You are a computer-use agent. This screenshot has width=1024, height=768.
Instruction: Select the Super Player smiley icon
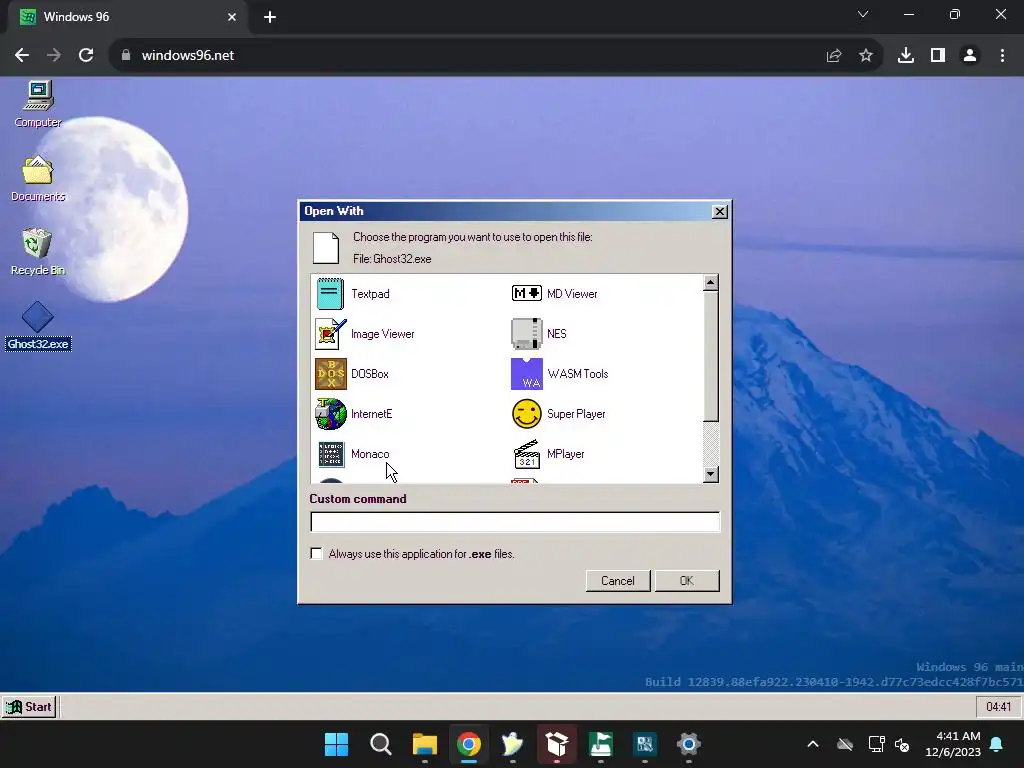pos(526,414)
